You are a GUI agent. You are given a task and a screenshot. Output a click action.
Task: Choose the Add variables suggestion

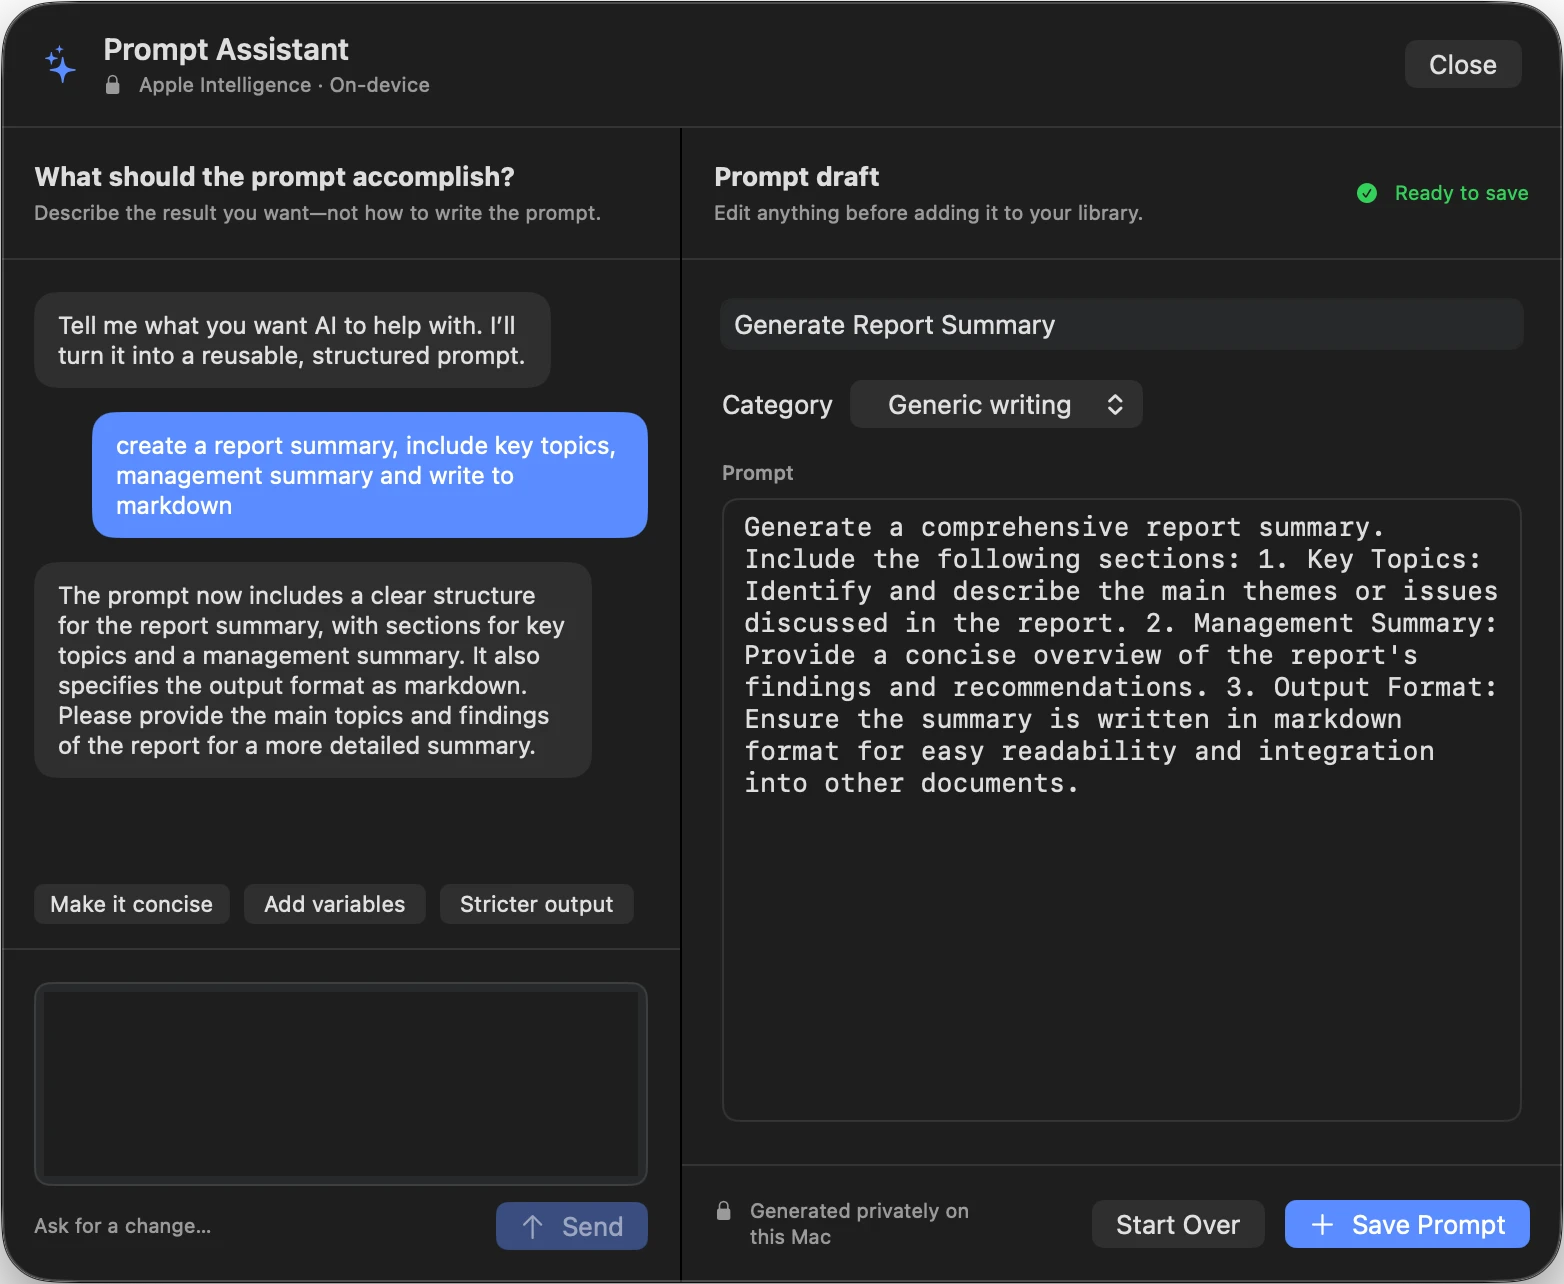pyautogui.click(x=335, y=904)
